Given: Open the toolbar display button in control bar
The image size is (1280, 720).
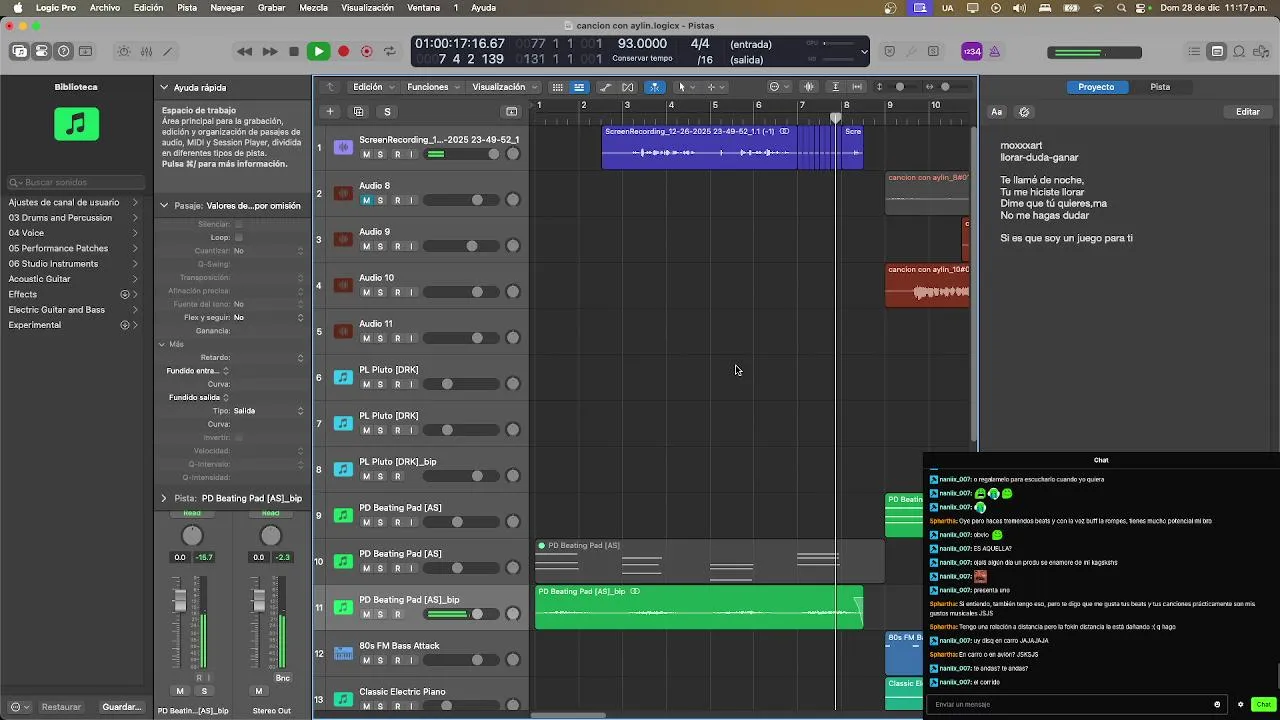Looking at the screenshot, I should click(86, 51).
